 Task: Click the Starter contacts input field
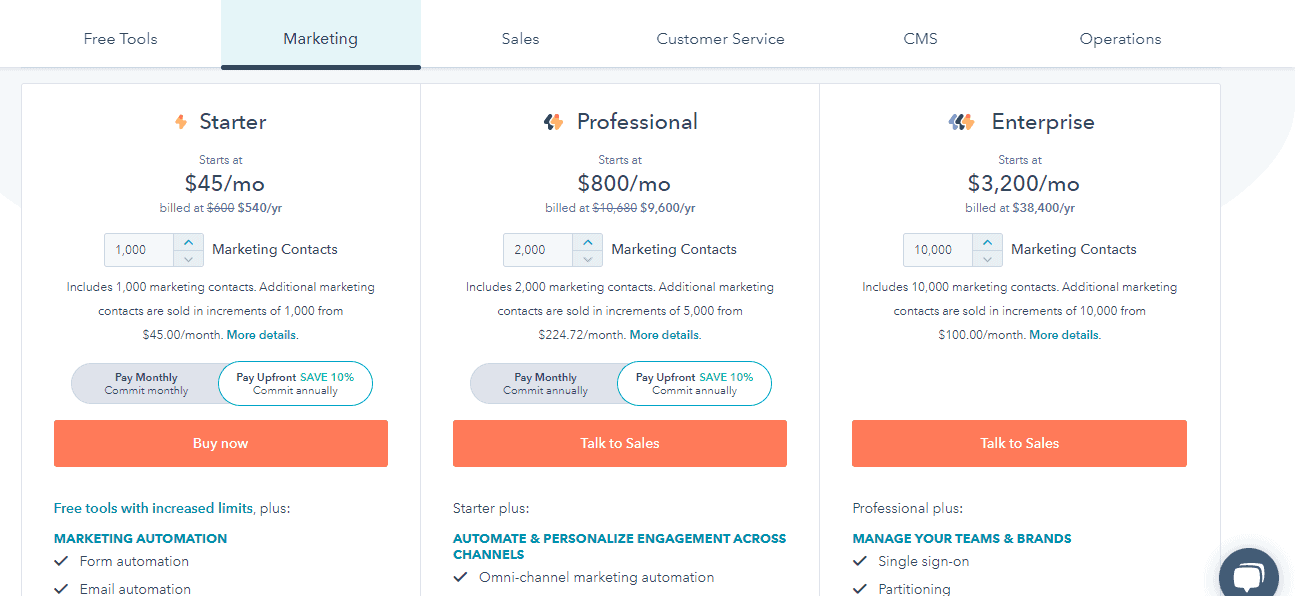tap(138, 250)
